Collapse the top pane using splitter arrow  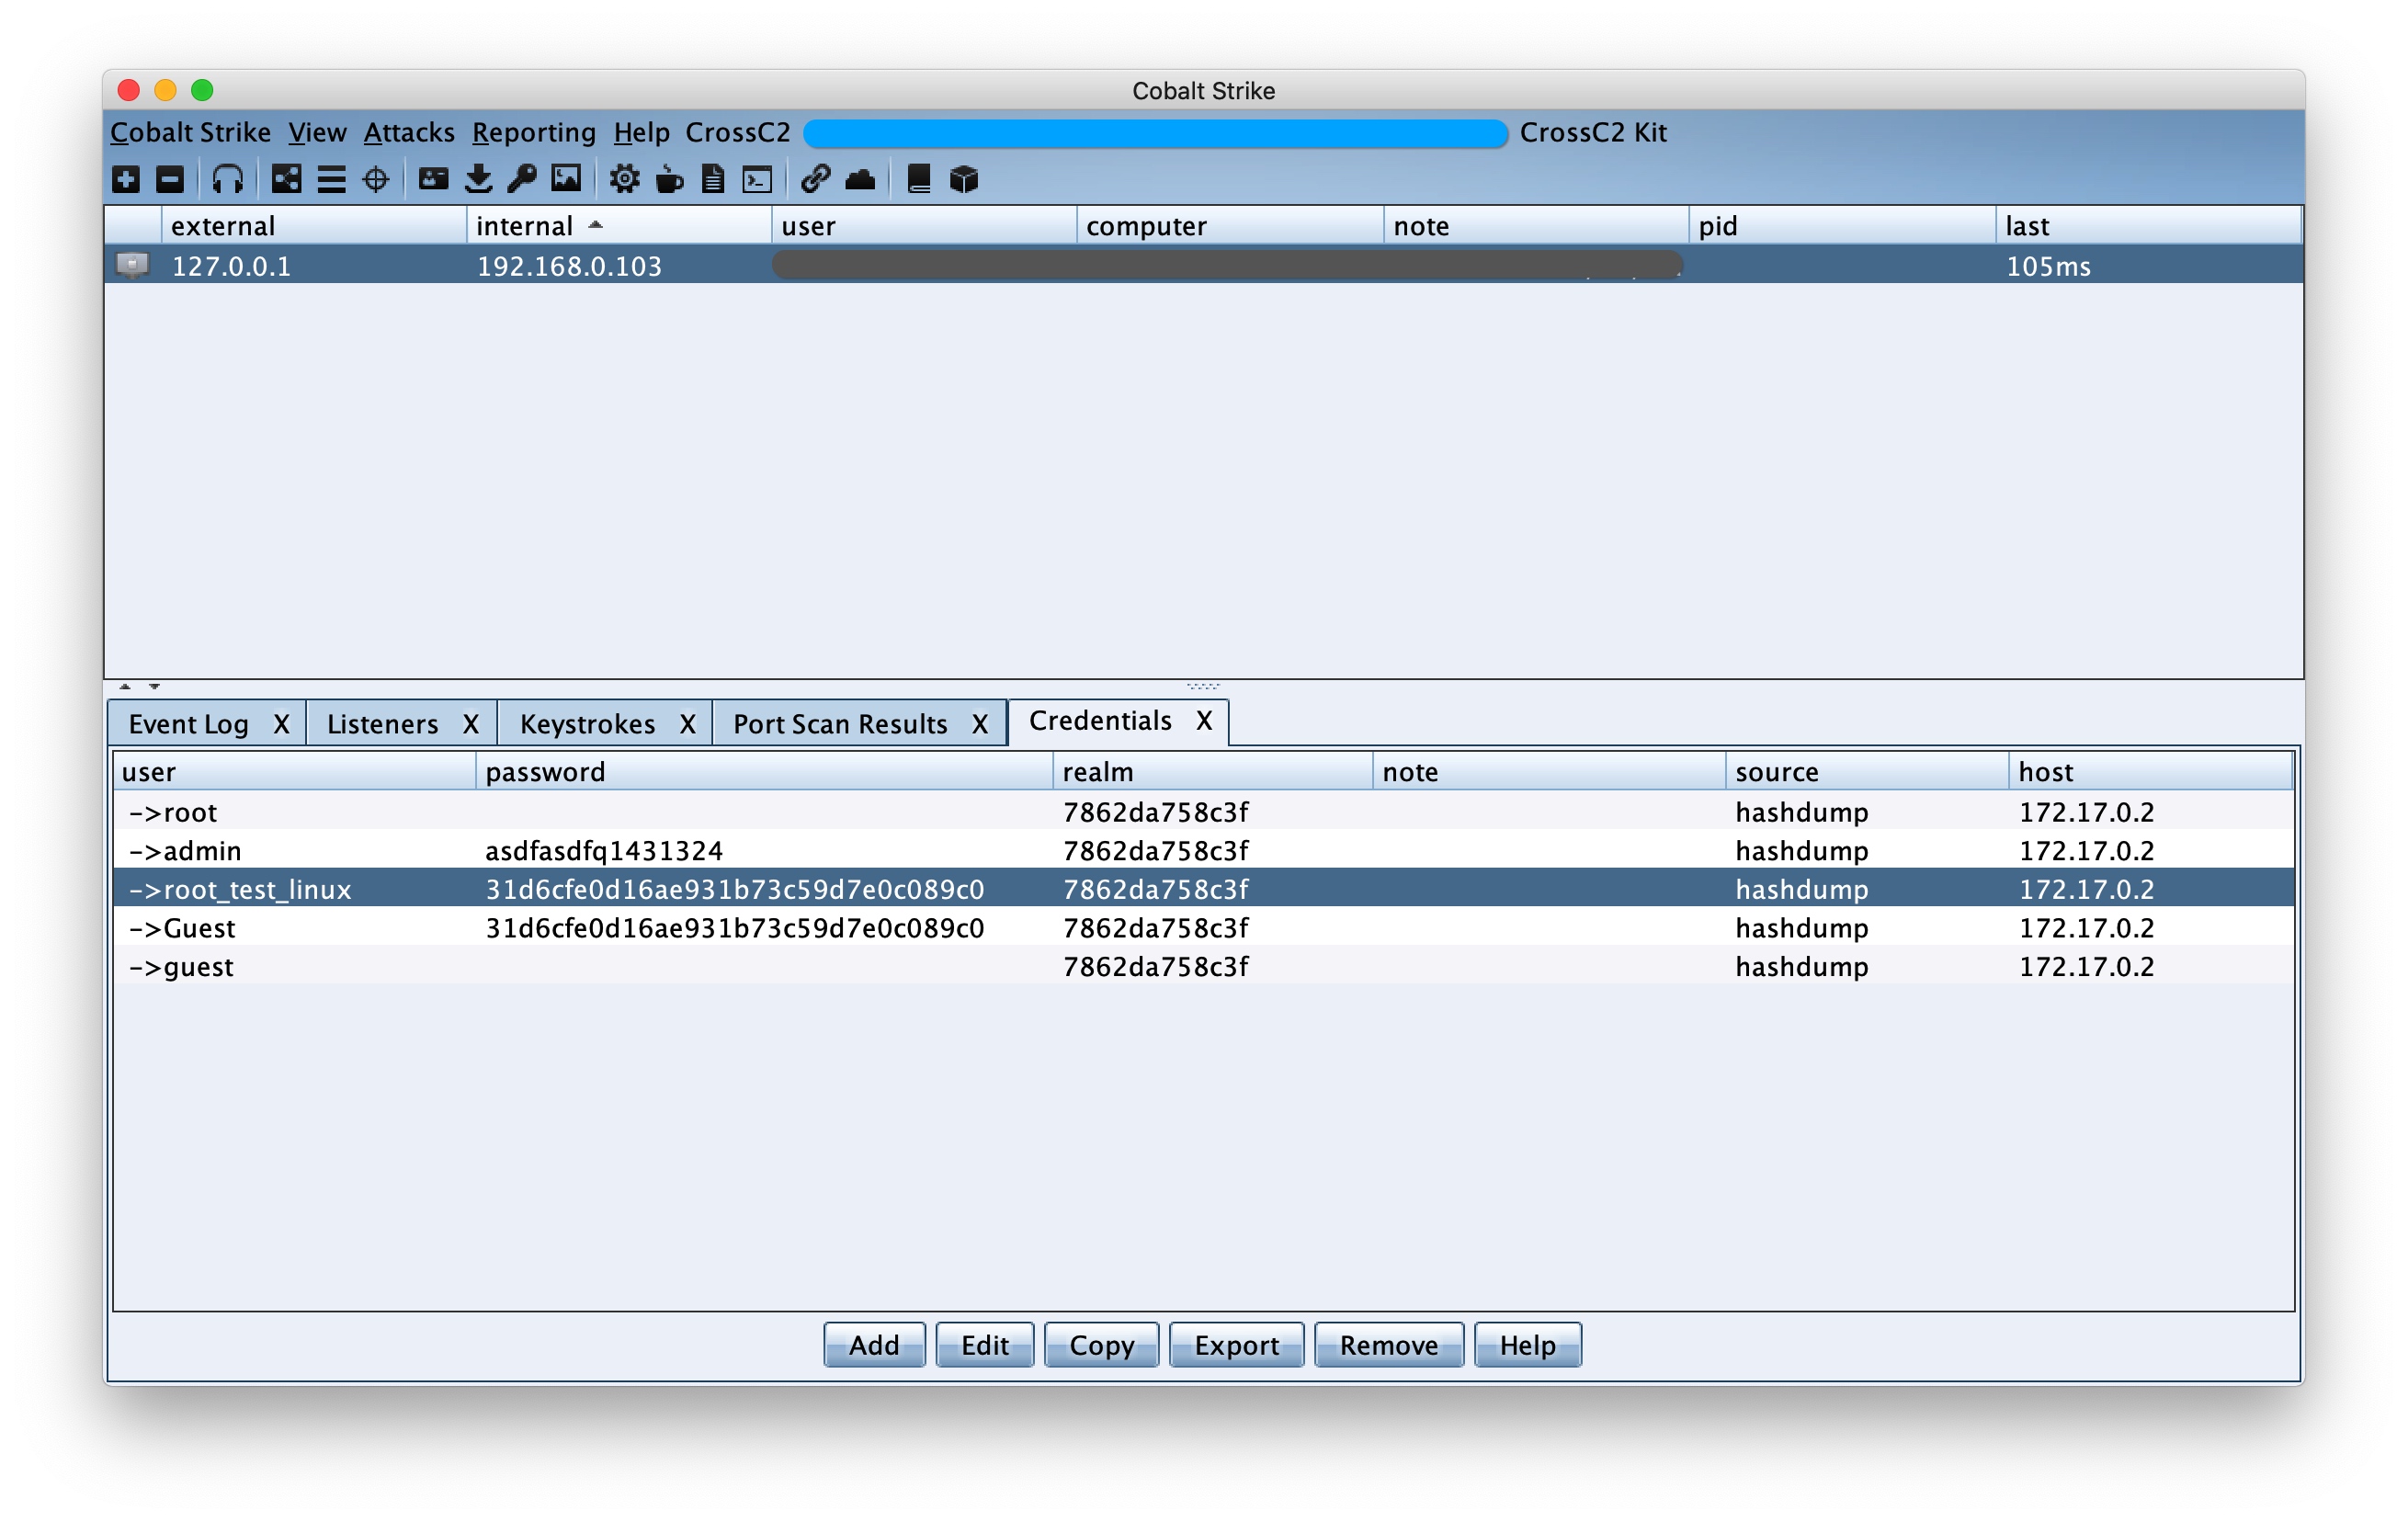click(125, 687)
